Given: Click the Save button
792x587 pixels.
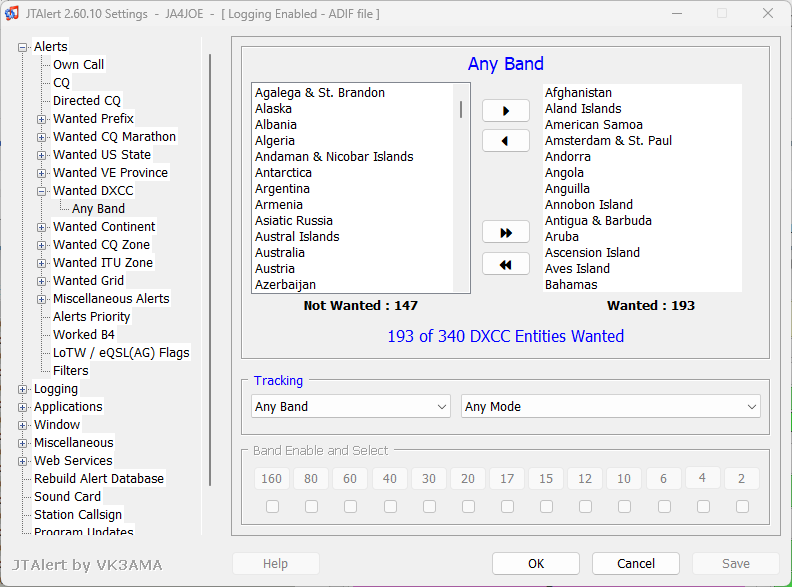Looking at the screenshot, I should click(x=735, y=564).
